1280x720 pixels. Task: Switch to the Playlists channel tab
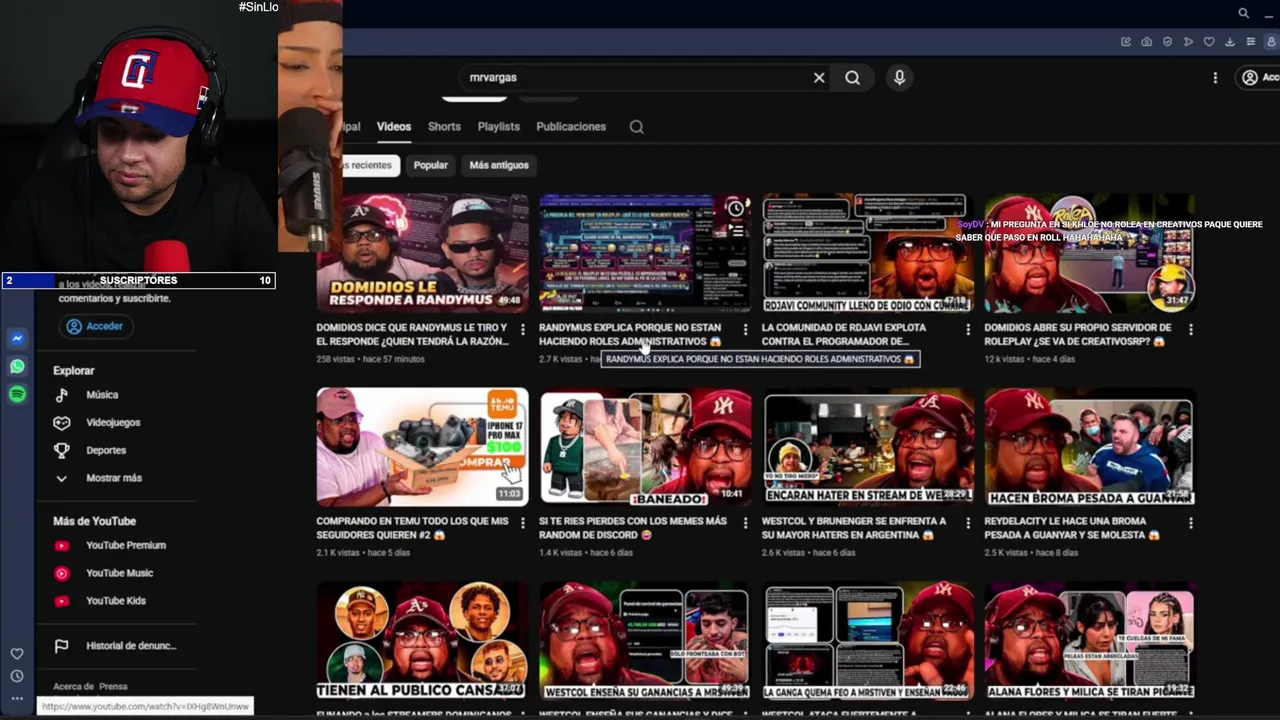click(498, 127)
